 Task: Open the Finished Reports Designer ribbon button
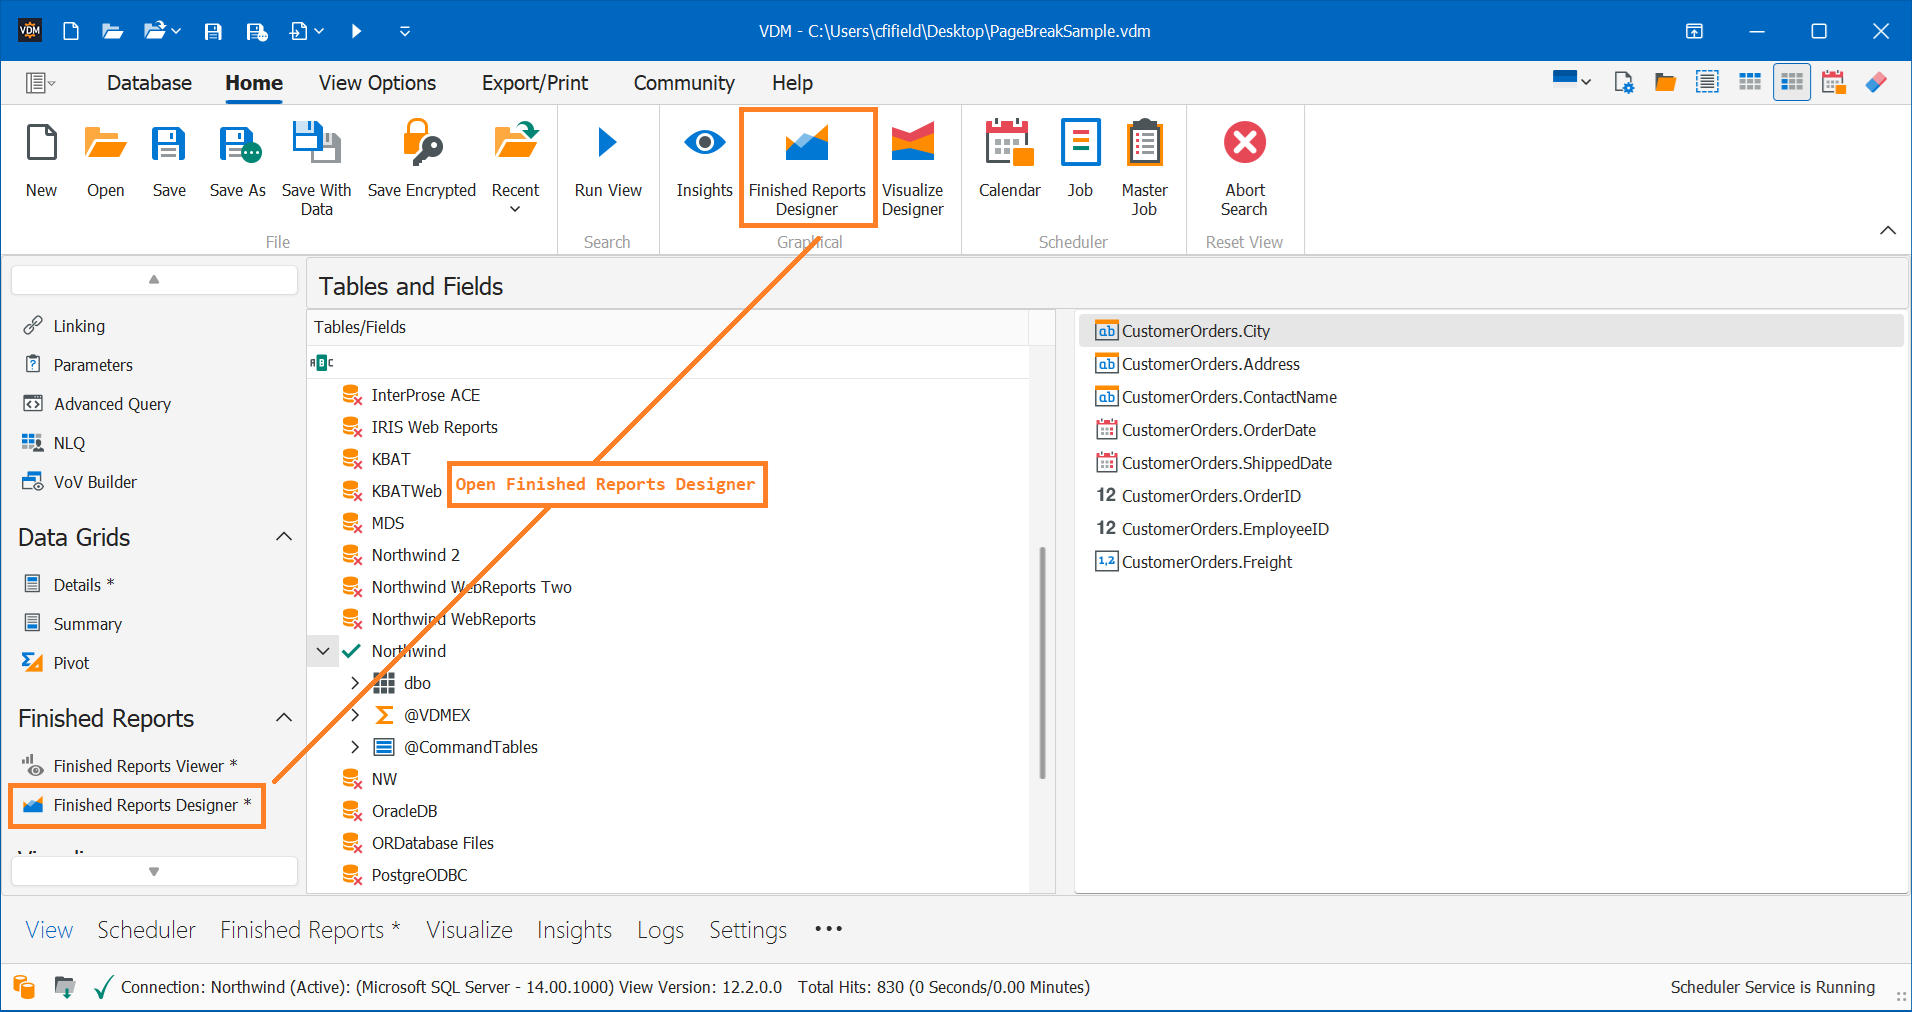click(807, 167)
